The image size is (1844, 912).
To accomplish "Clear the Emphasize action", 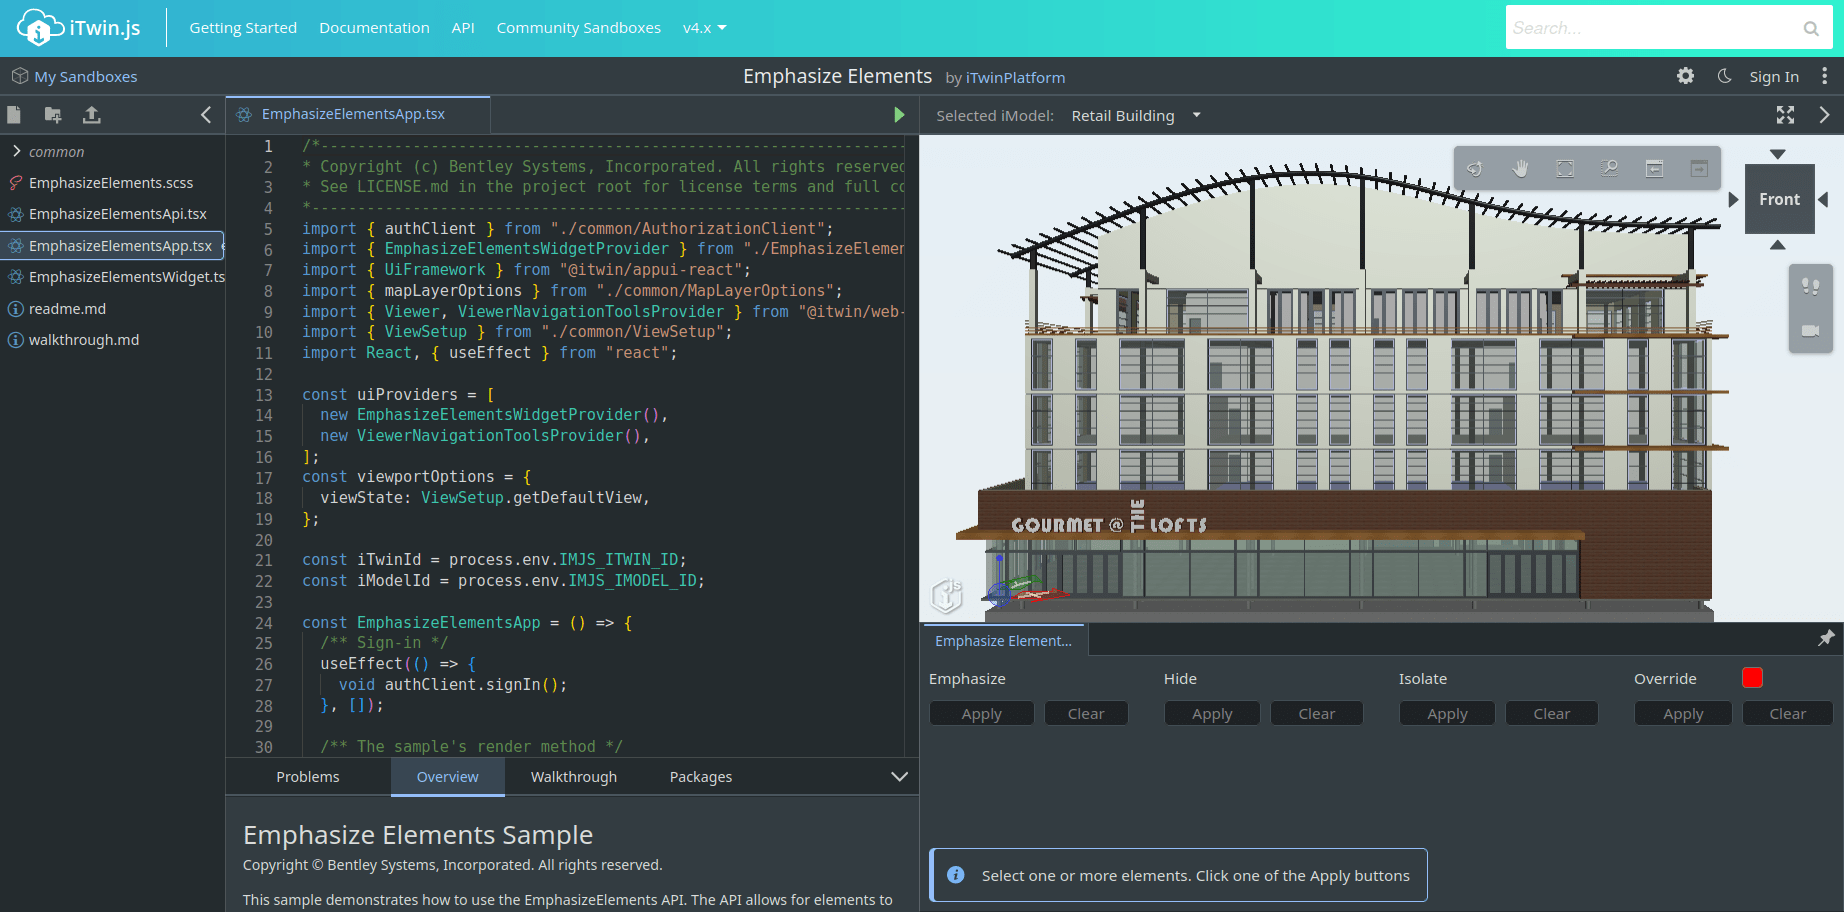I will point(1086,713).
